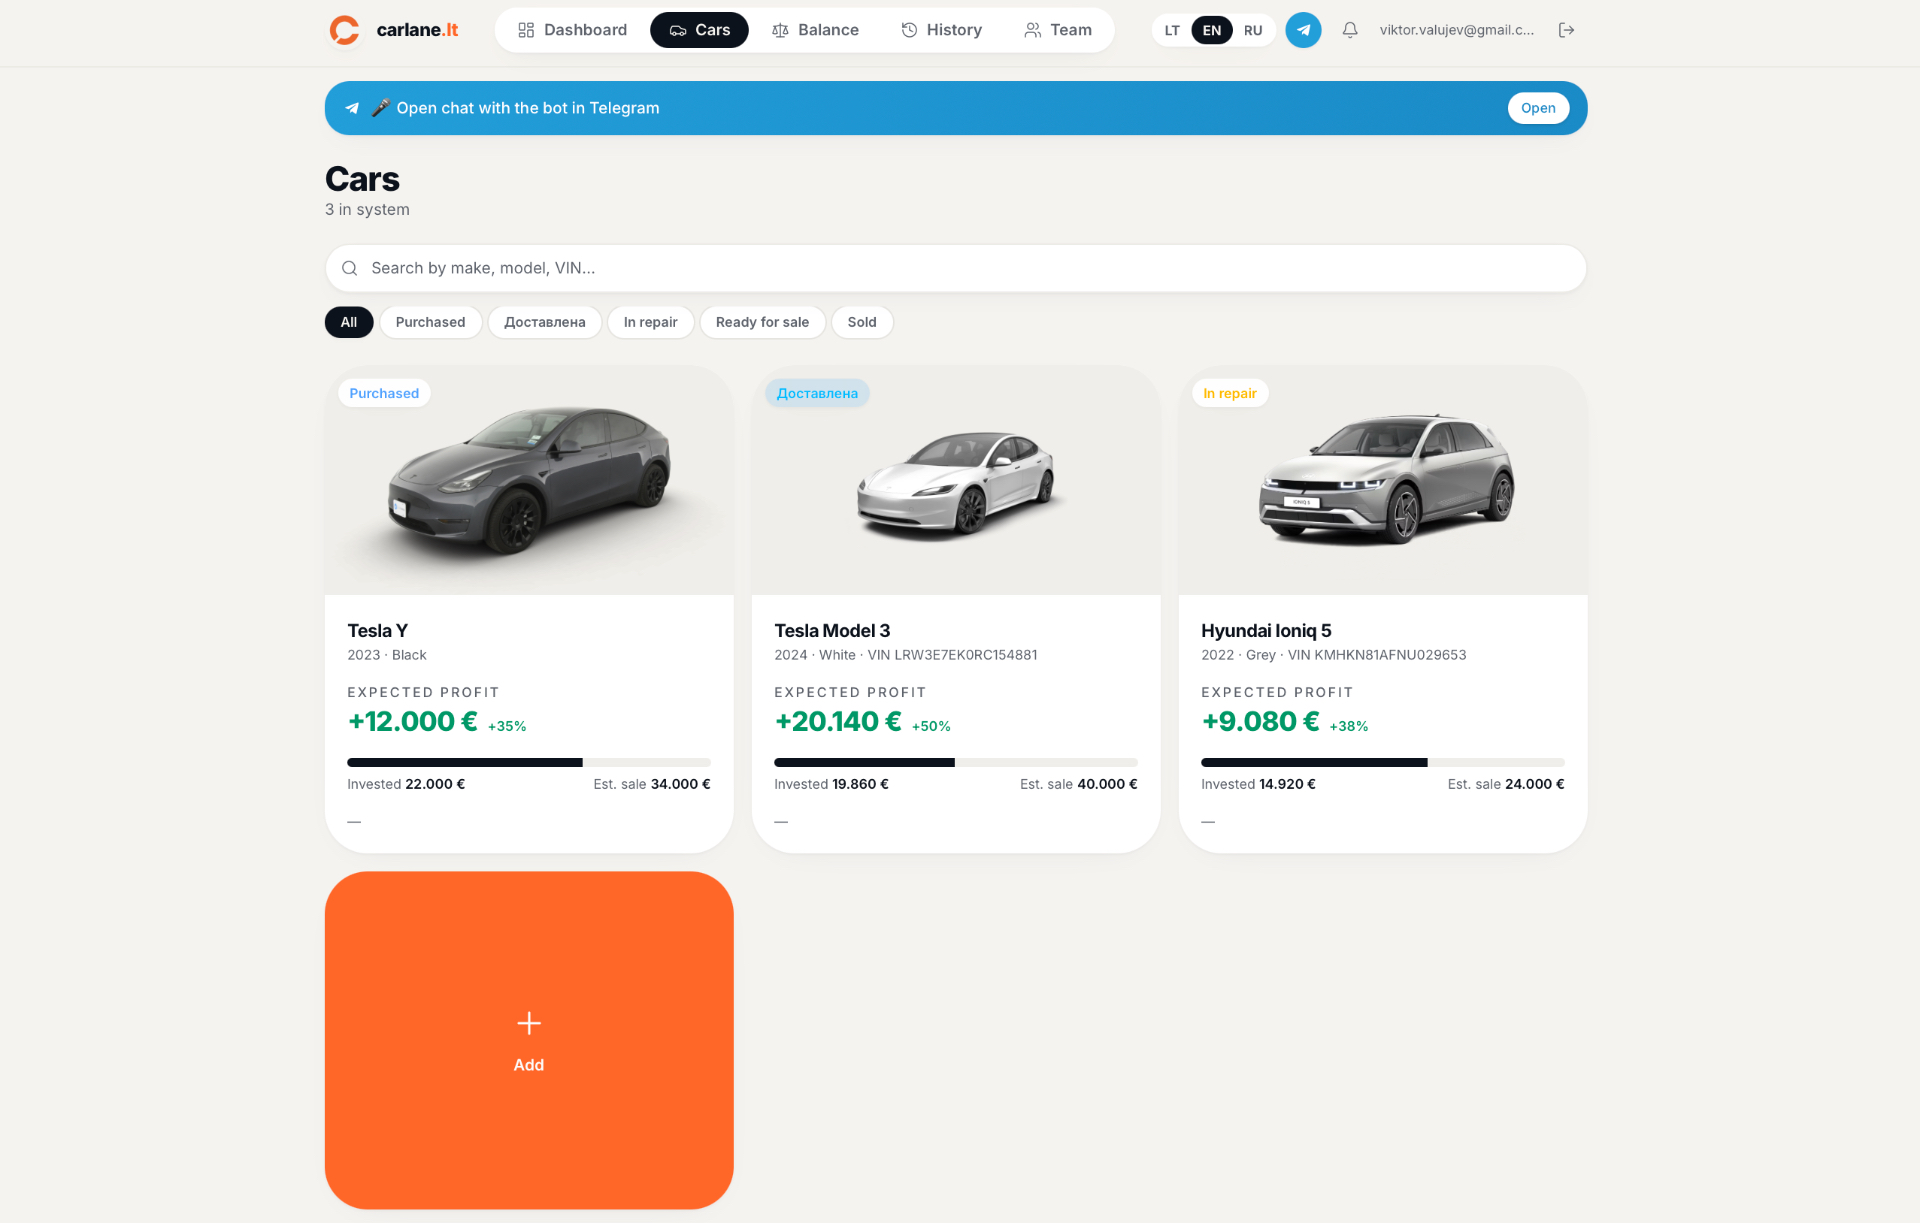
Task: Click the search magnifier icon
Action: 350,268
